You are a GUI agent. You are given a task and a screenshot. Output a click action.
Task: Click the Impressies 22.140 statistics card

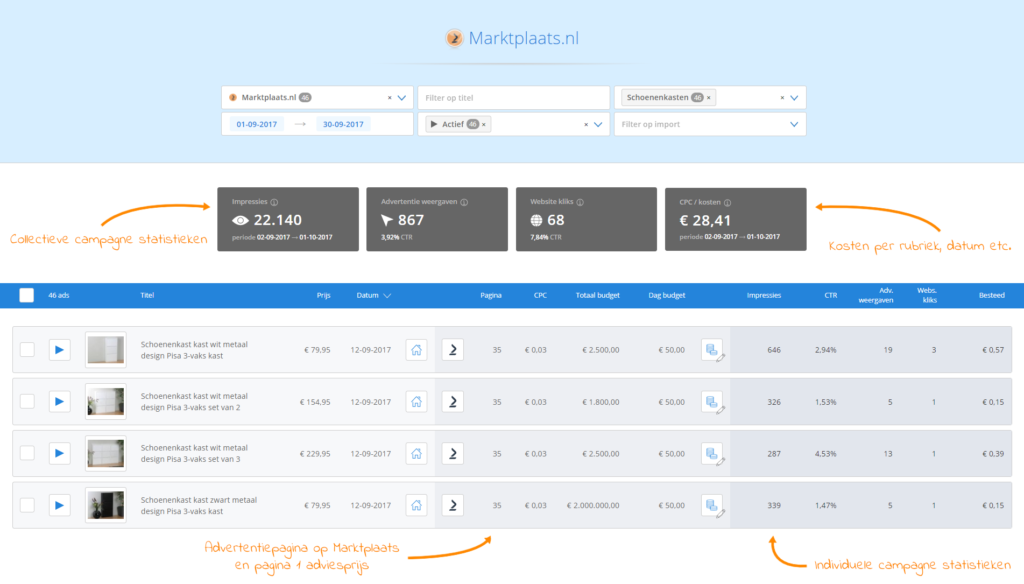tap(288, 219)
